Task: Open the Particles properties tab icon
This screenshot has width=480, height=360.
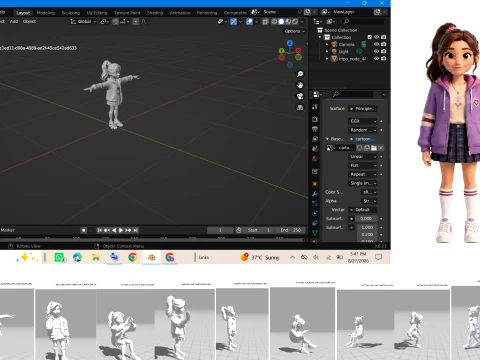Action: pos(315,203)
